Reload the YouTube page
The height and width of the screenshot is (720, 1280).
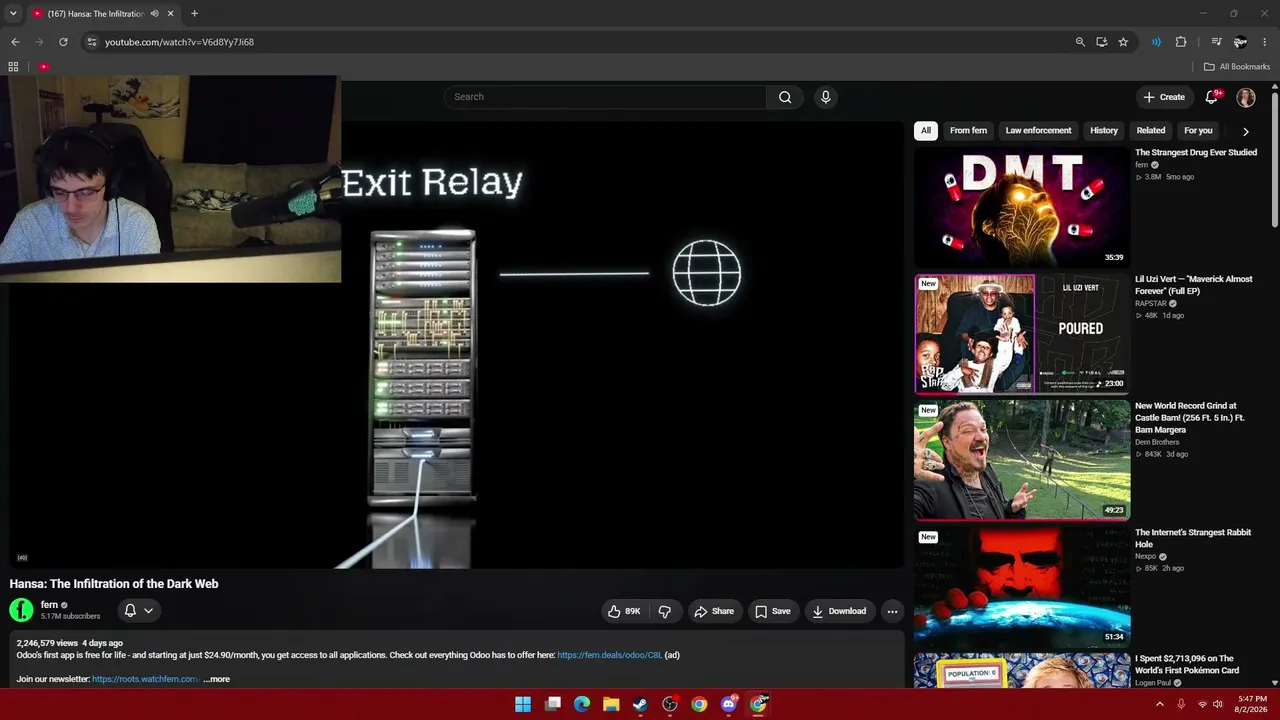coord(63,42)
